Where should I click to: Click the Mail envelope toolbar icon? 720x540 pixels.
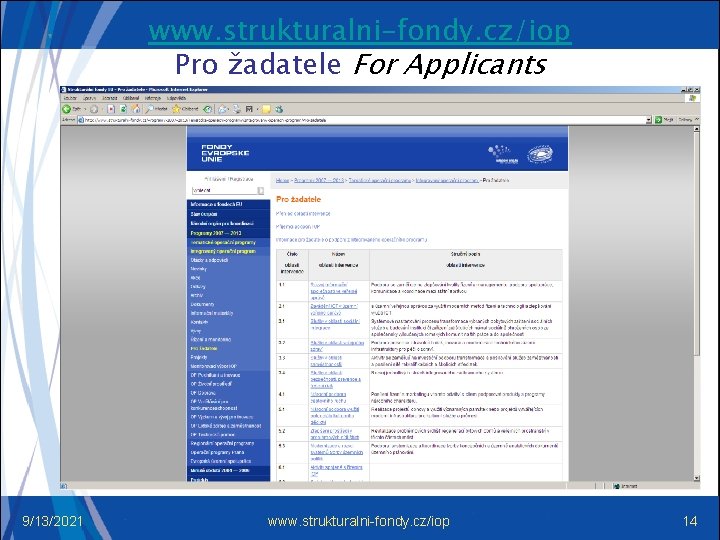pos(223,109)
